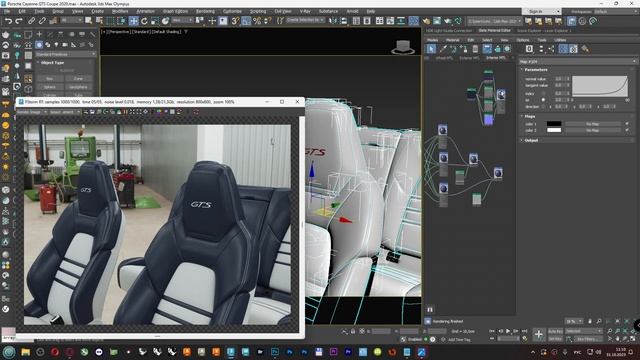Open the selection filter dropdown
Image resolution: width=640 pixels, height=360 pixels.
point(71,20)
